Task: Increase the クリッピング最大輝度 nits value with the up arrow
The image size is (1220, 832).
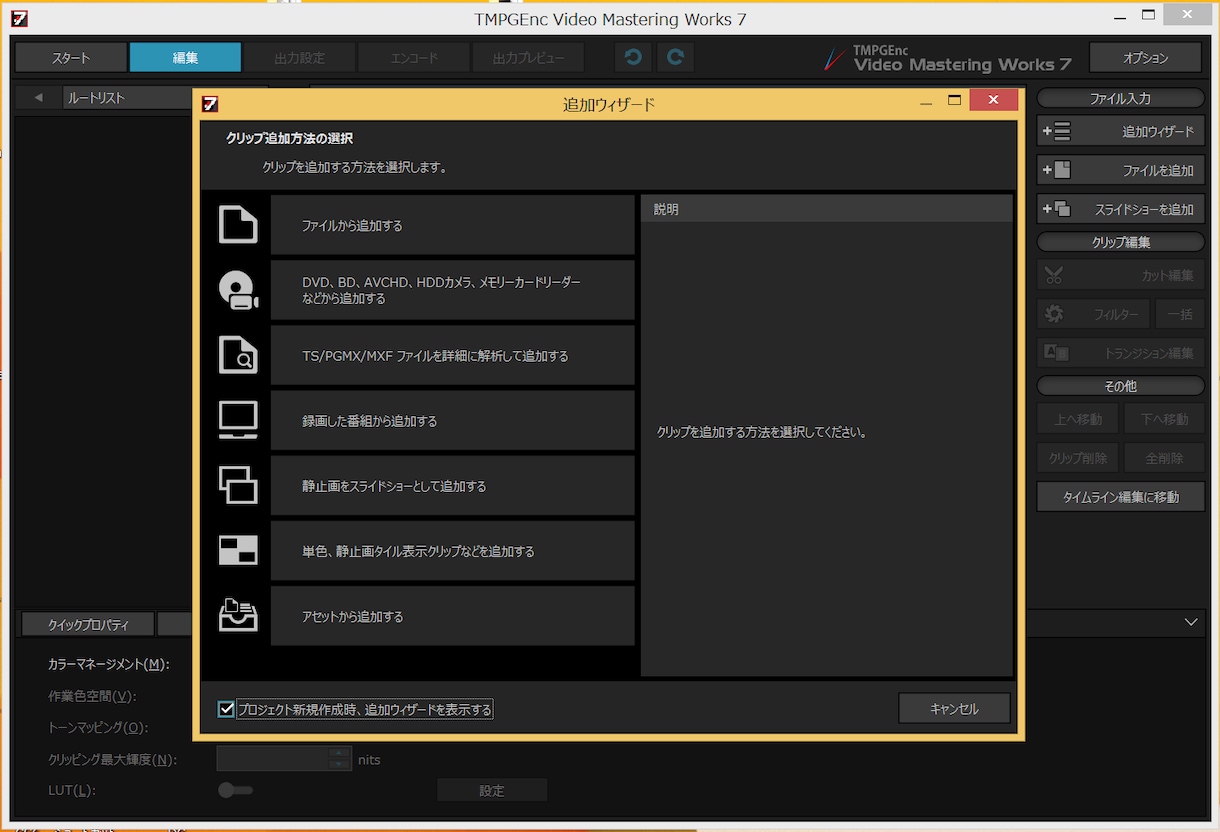Action: (x=341, y=752)
